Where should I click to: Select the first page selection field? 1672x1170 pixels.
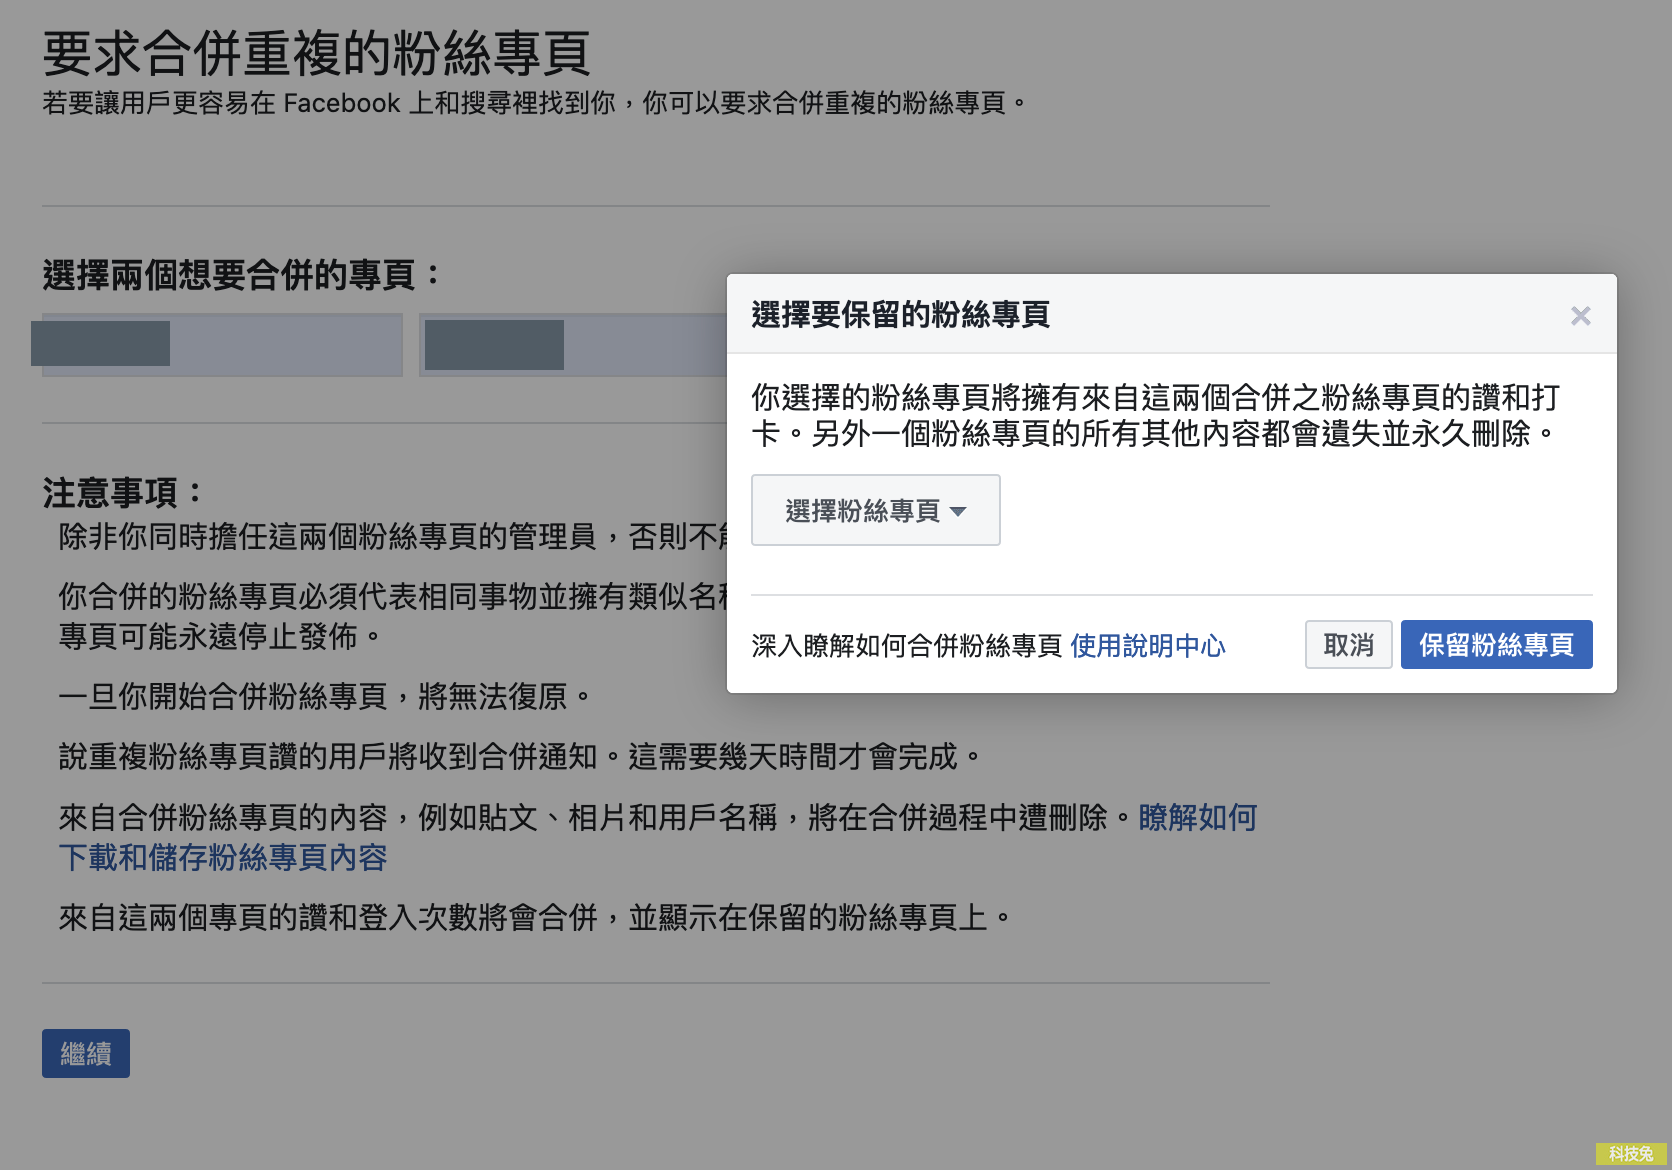pos(222,345)
